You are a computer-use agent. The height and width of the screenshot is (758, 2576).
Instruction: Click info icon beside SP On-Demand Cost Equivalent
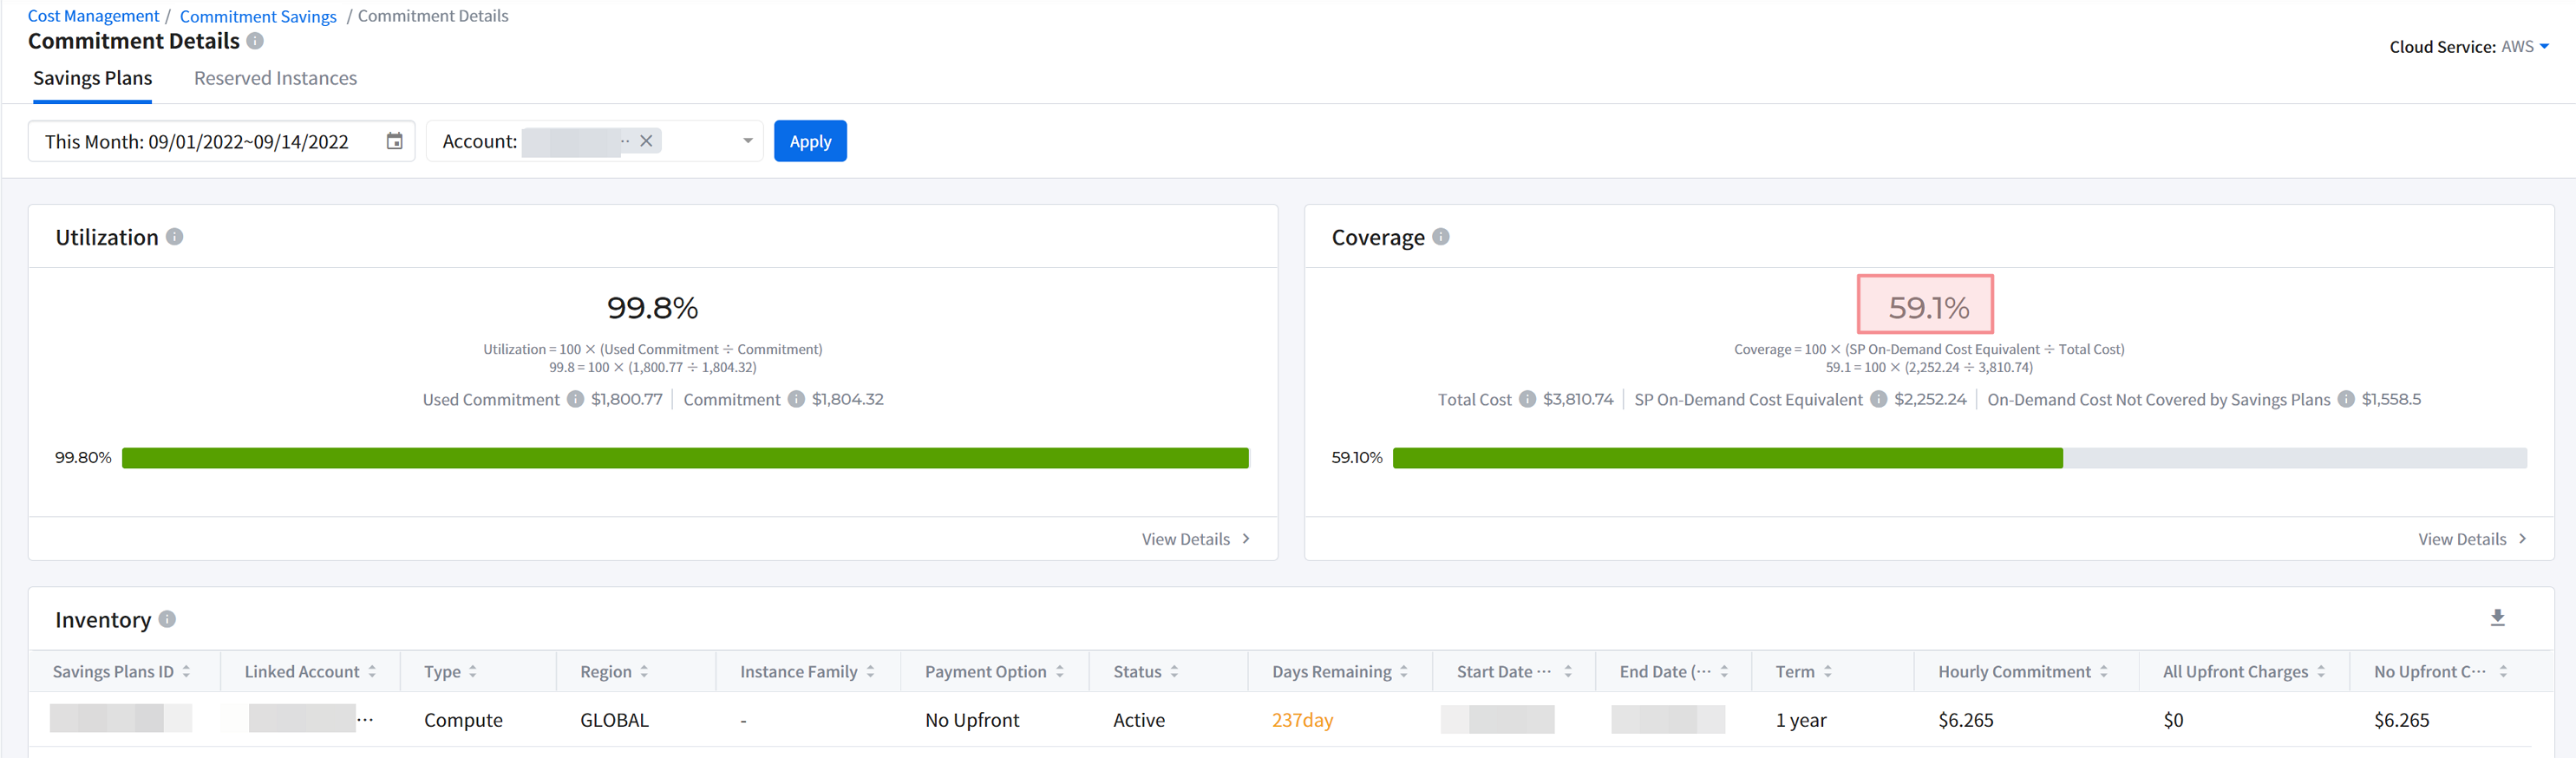tap(1878, 399)
